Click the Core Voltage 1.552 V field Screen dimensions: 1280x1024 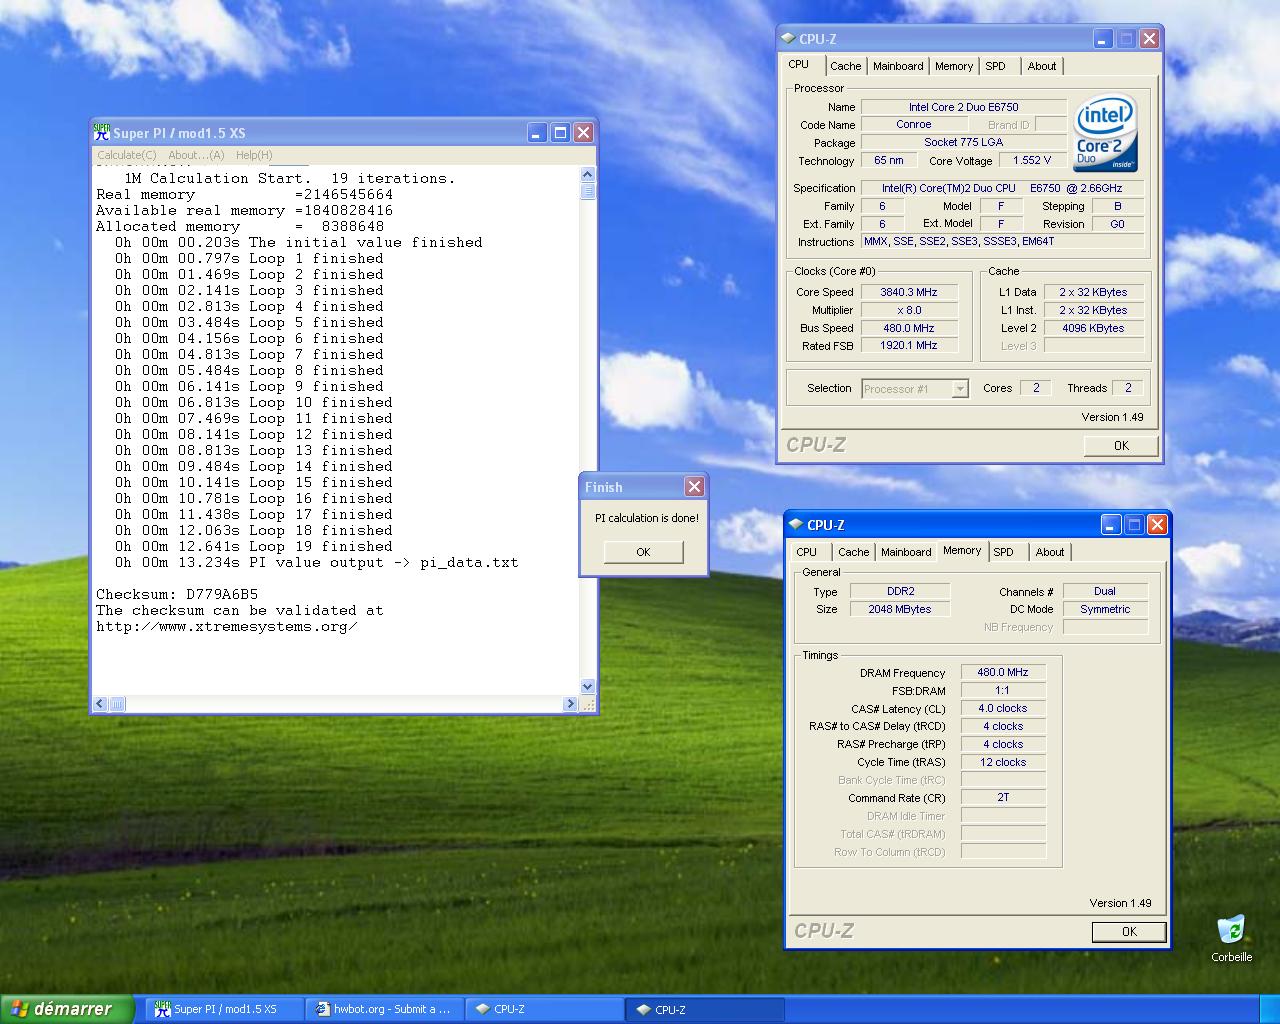(1032, 161)
